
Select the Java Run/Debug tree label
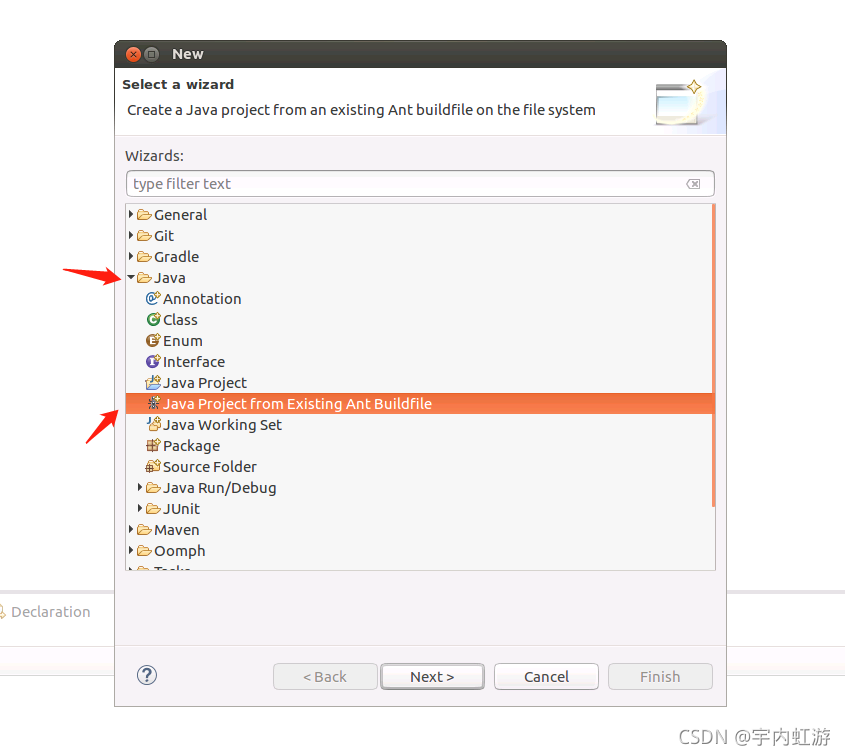click(219, 488)
